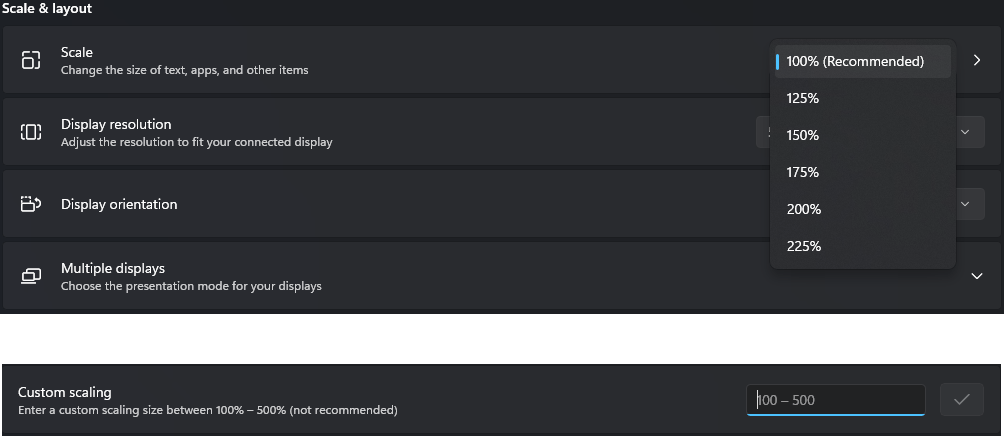Click the Multiple displays row title
This screenshot has height=437, width=1004.
(x=113, y=268)
